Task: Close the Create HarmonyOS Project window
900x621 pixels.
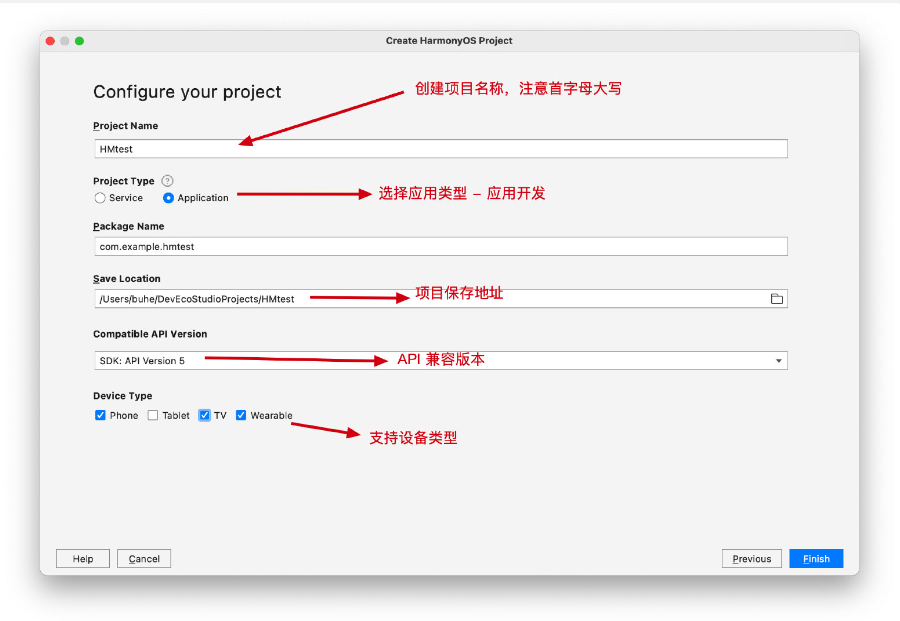Action: pyautogui.click(x=51, y=41)
